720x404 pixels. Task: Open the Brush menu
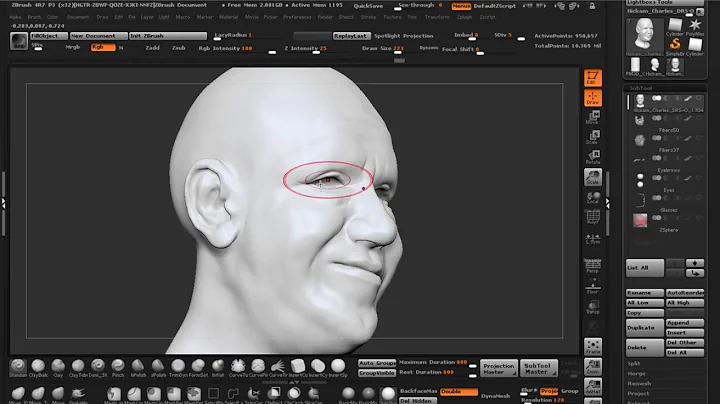(34, 17)
